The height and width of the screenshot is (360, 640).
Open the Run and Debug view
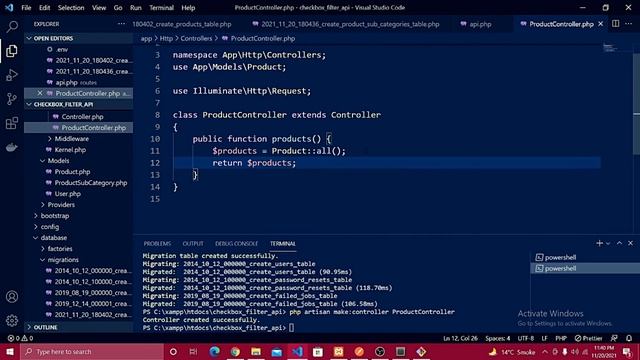tap(12, 75)
